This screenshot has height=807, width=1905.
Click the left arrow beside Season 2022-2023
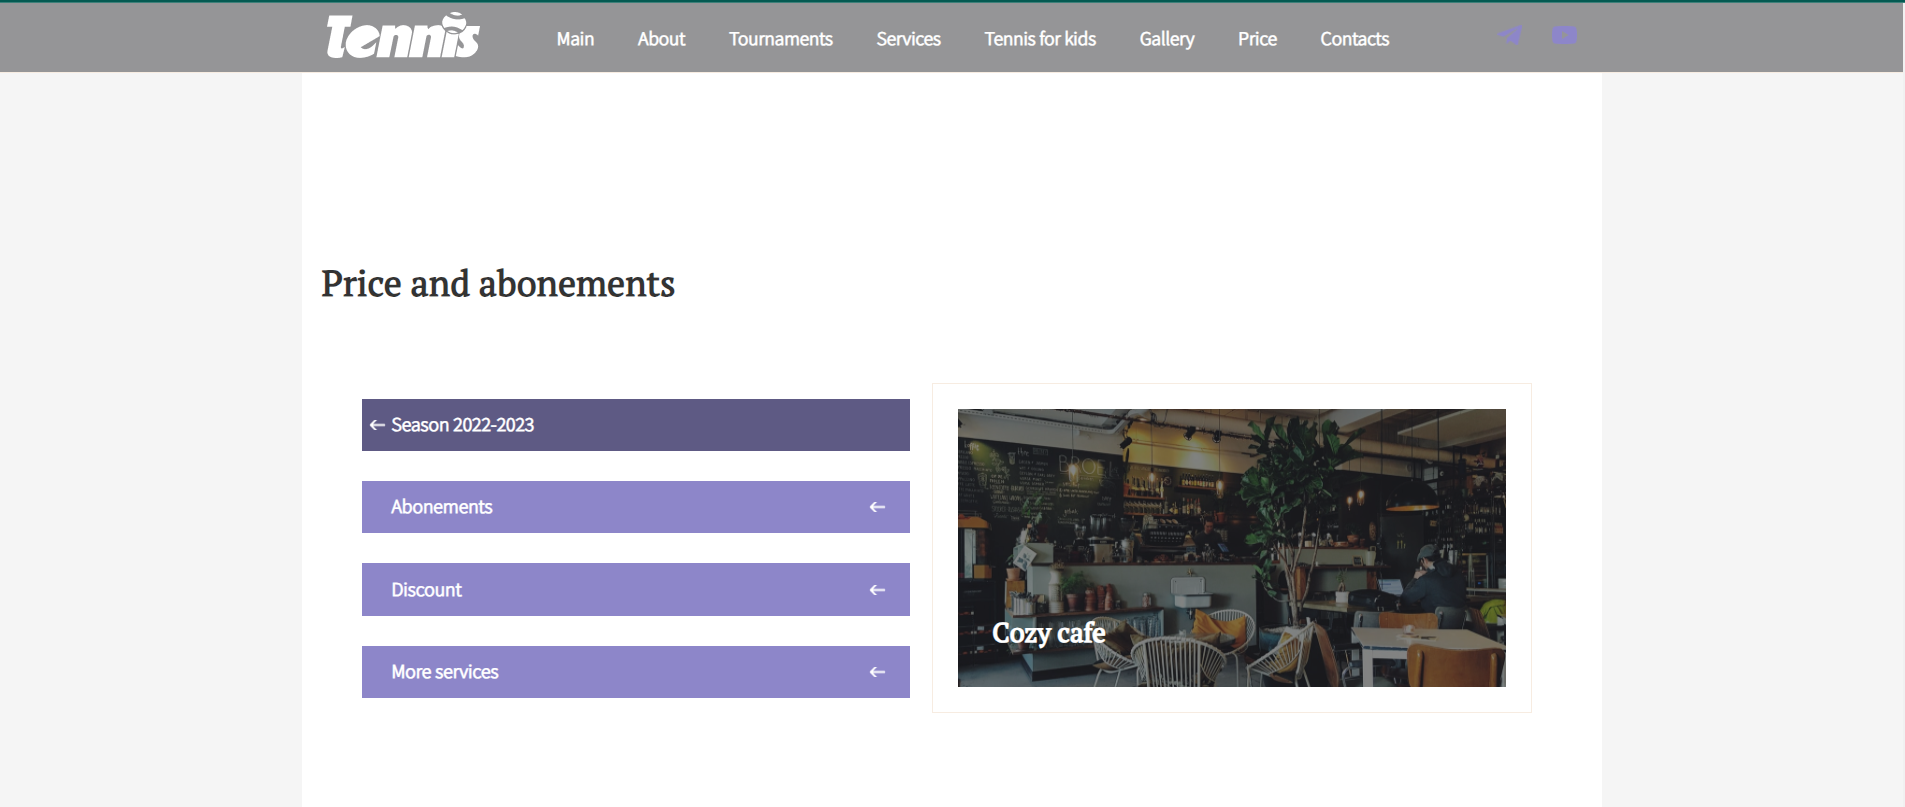point(377,425)
